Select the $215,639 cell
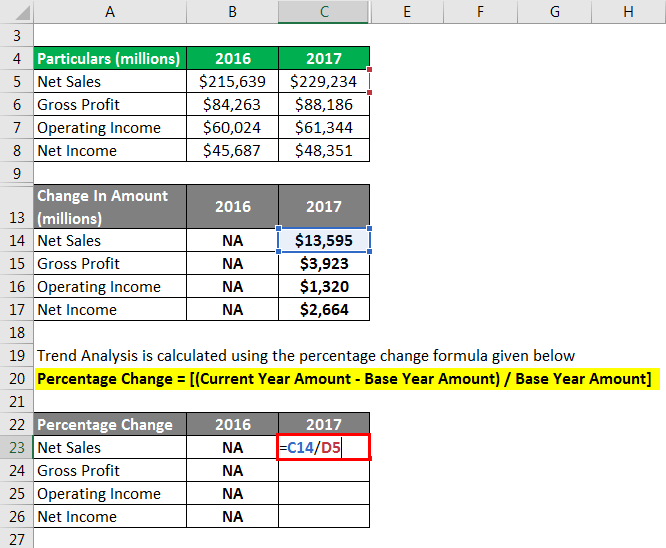 point(232,81)
